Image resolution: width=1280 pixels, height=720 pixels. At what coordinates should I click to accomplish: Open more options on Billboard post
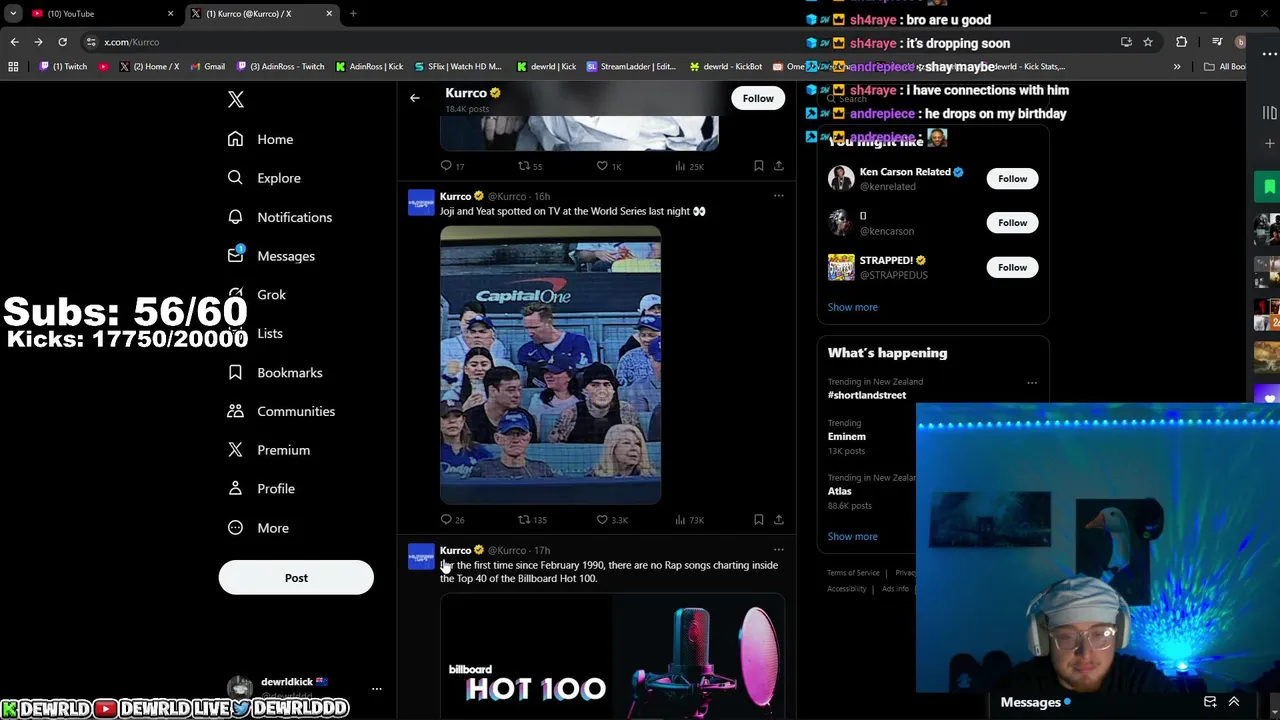778,550
